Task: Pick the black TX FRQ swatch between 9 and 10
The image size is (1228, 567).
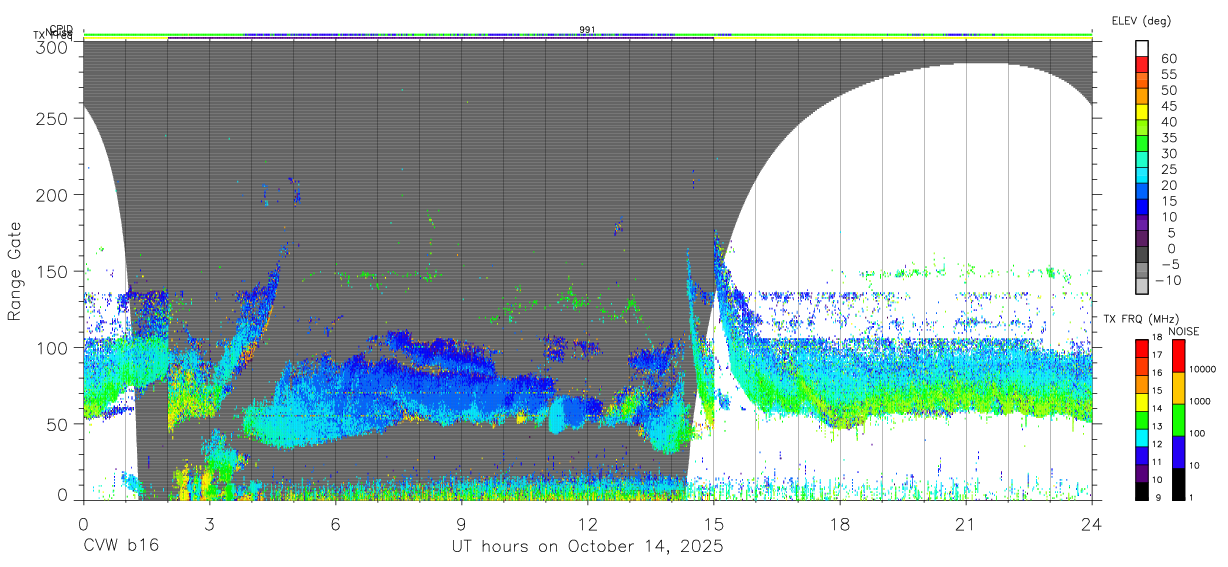Action: coord(1142,490)
